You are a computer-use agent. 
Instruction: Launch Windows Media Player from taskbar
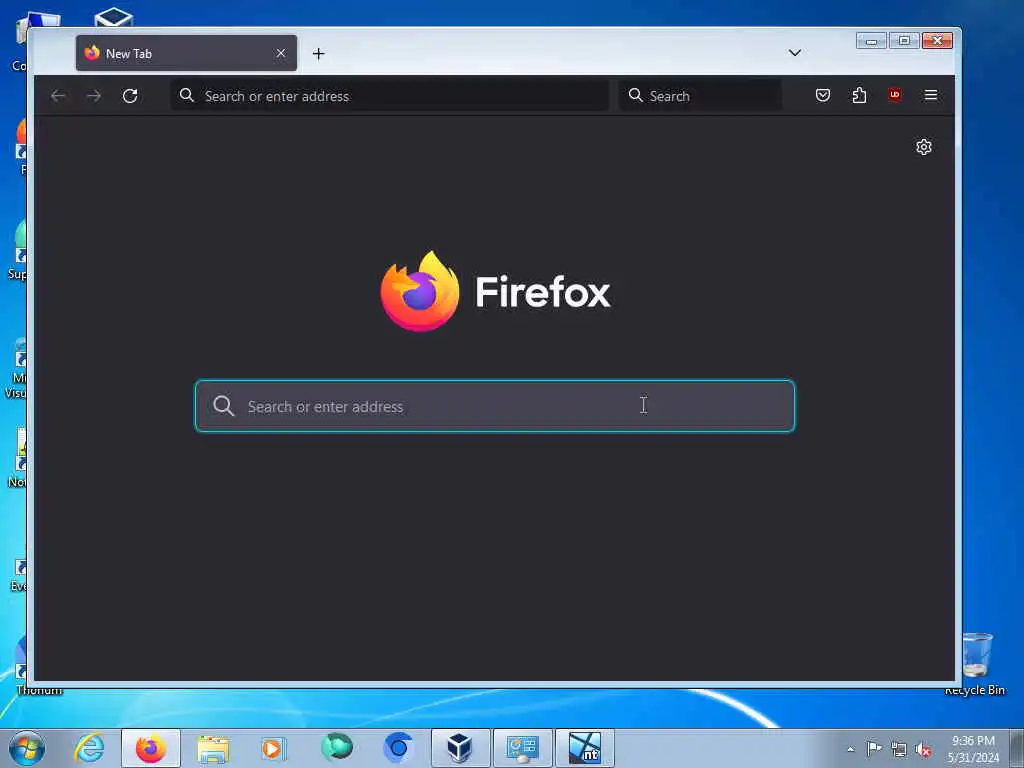point(274,748)
